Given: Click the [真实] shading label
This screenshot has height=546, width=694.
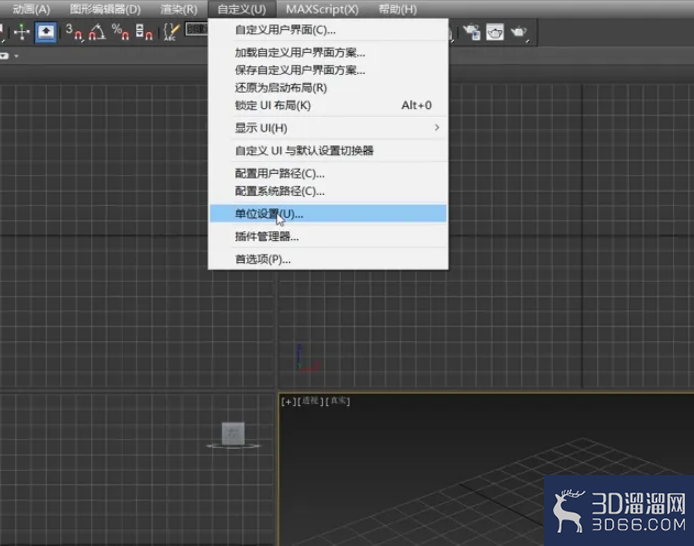Looking at the screenshot, I should coord(338,401).
